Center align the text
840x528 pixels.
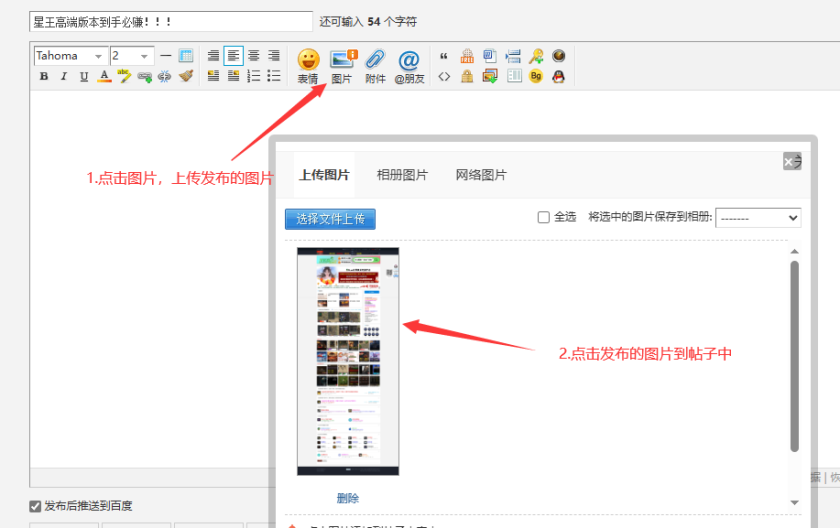coord(253,56)
